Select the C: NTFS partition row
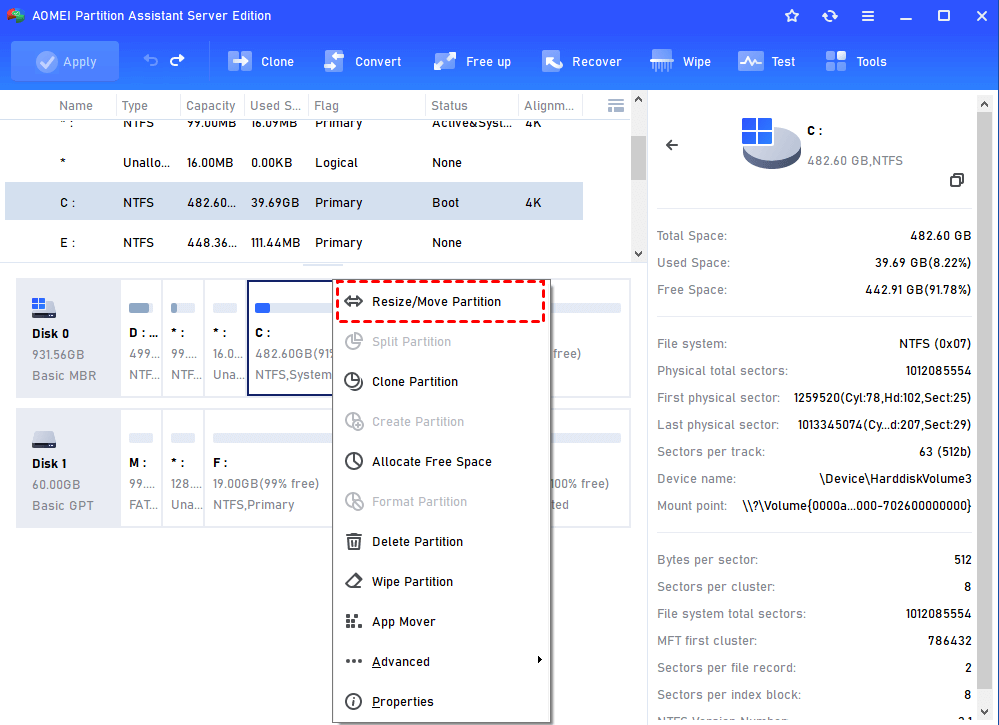999x725 pixels. (294, 202)
